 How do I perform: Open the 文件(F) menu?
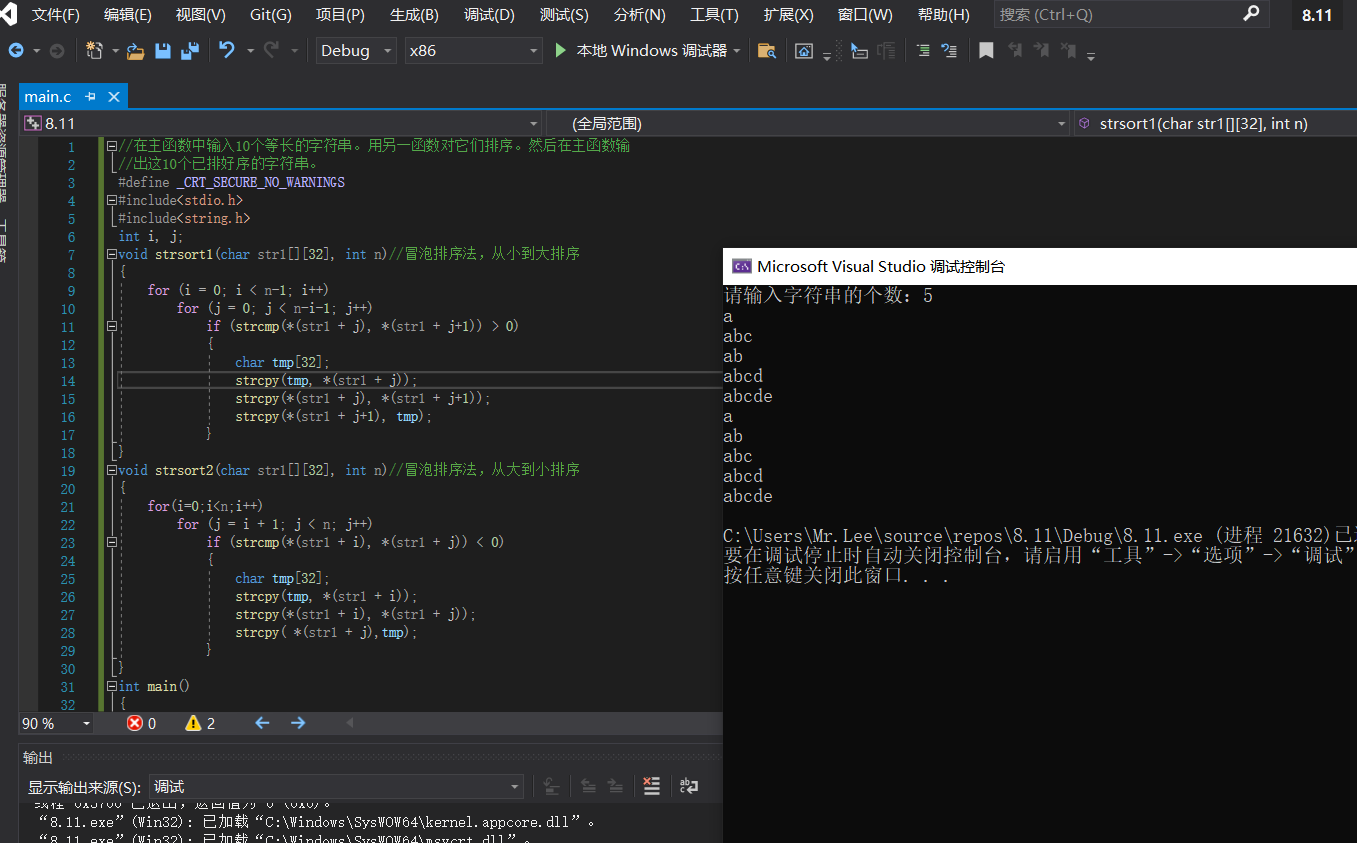(56, 15)
